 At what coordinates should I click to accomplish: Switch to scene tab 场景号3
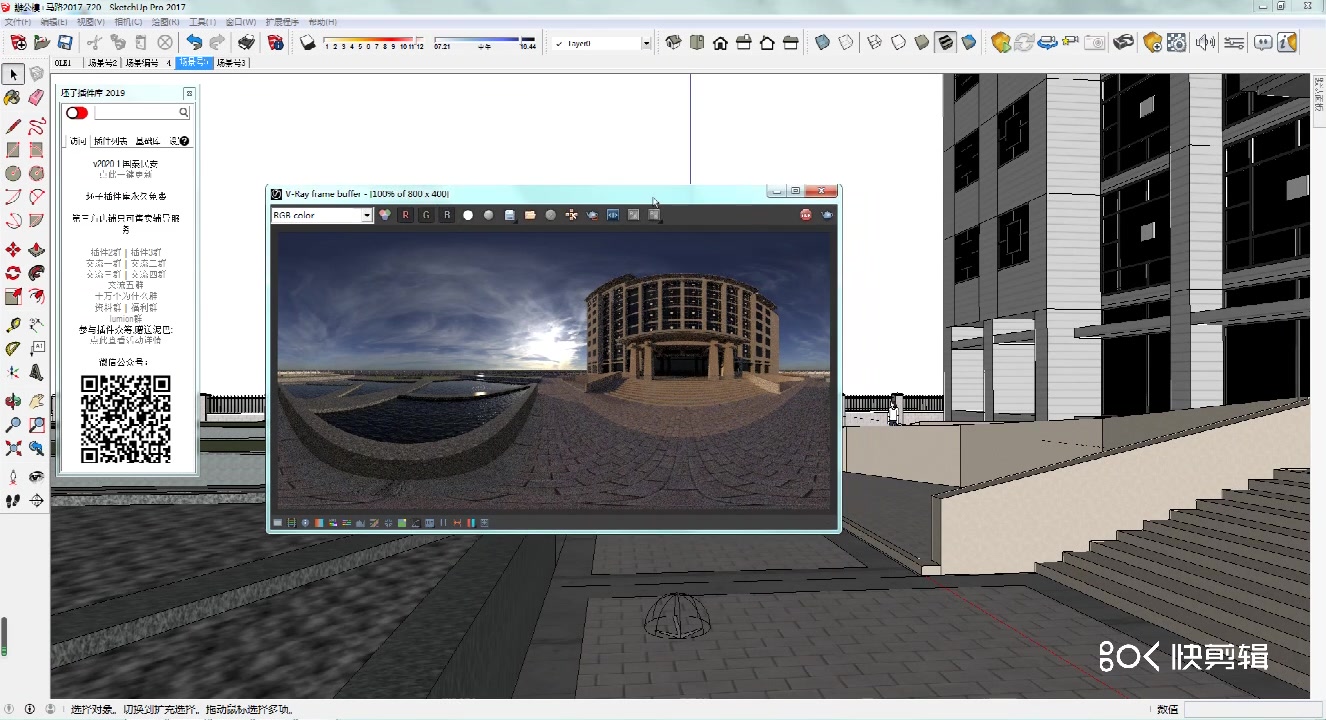point(231,63)
